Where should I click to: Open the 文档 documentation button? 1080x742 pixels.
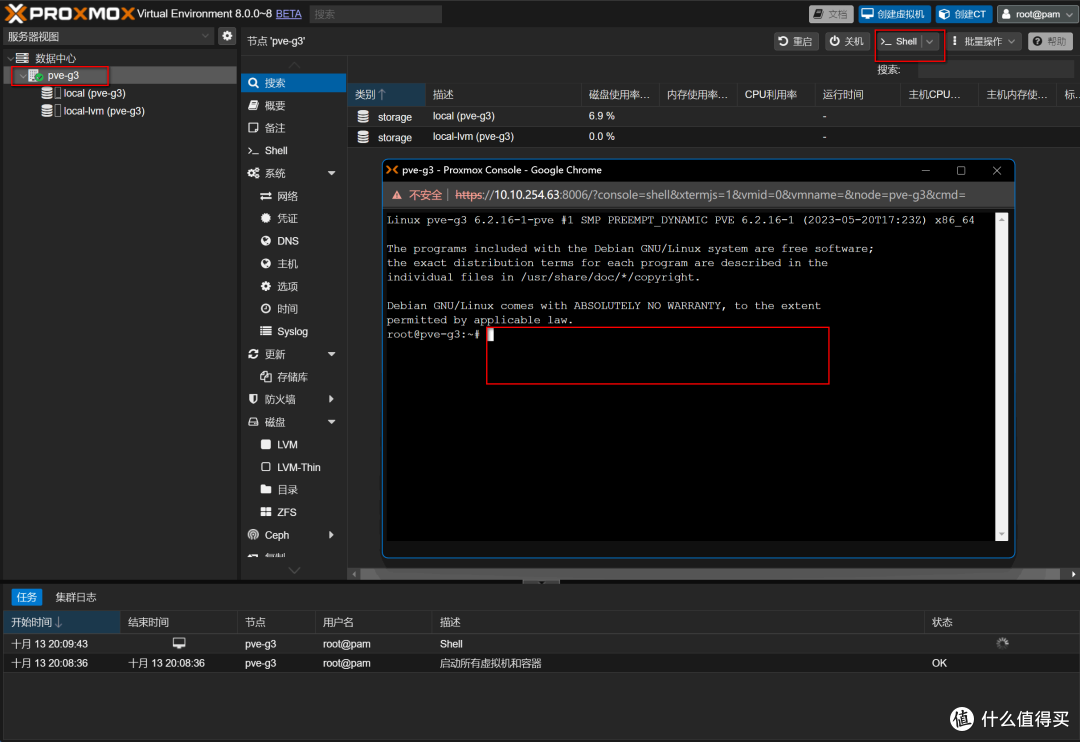point(831,14)
